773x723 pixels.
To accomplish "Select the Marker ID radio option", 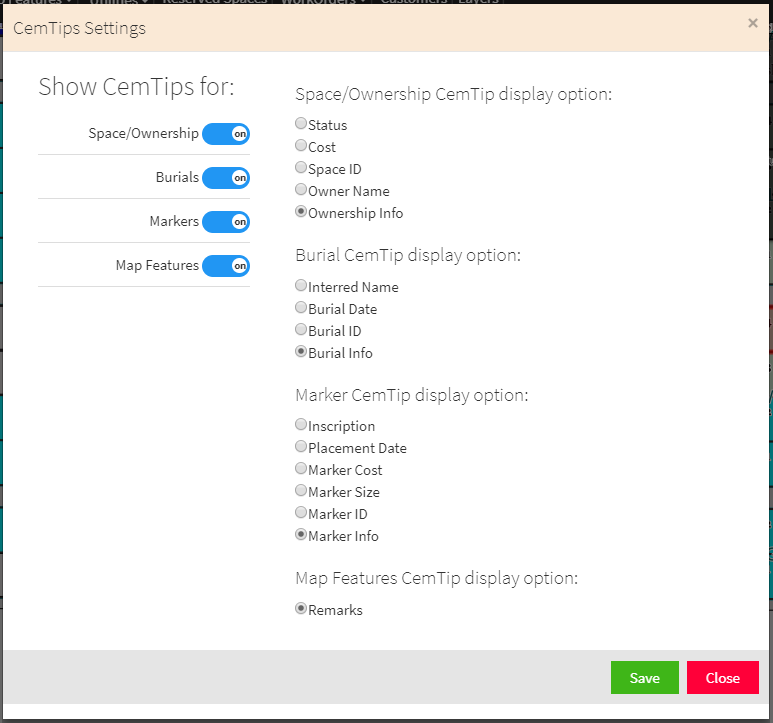I will [301, 513].
